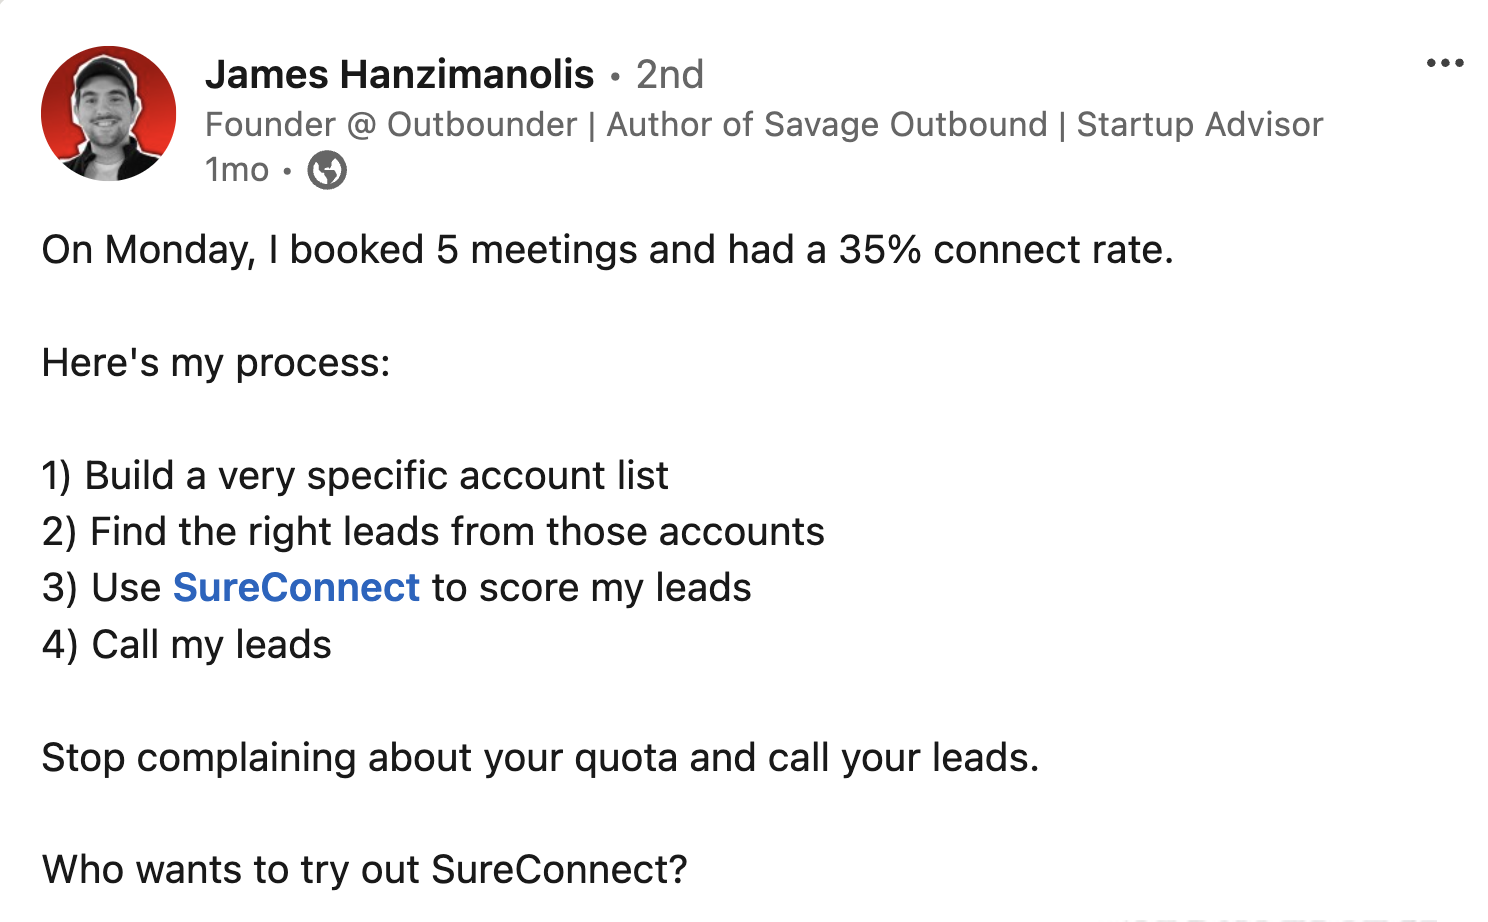This screenshot has width=1488, height=922.
Task: Click the 1mo post timestamp
Action: (237, 170)
